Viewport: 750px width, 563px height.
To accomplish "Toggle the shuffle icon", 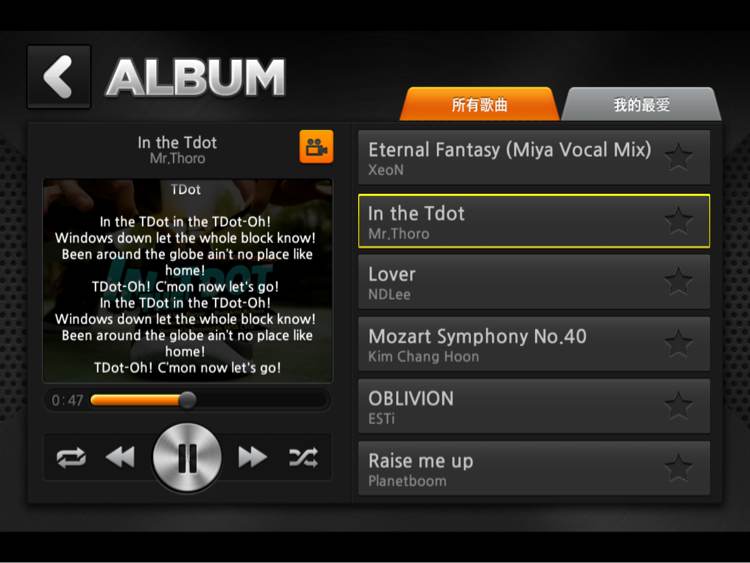I will pos(303,458).
